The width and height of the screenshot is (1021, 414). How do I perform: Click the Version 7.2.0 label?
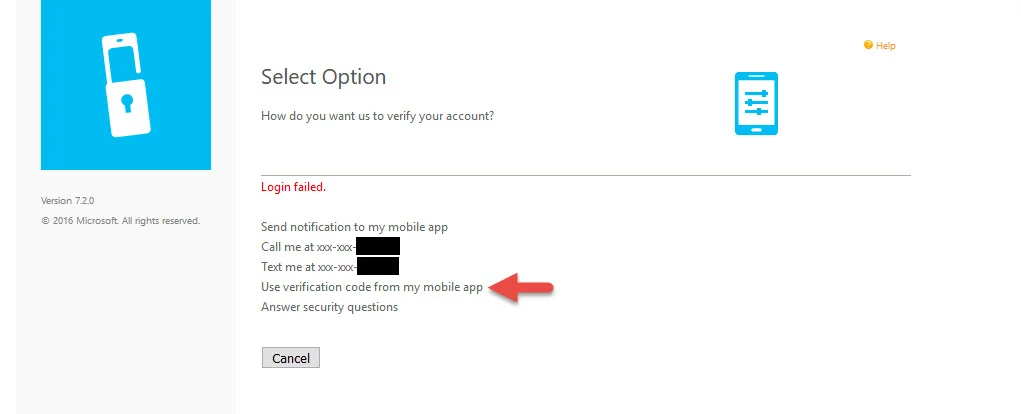tap(68, 200)
